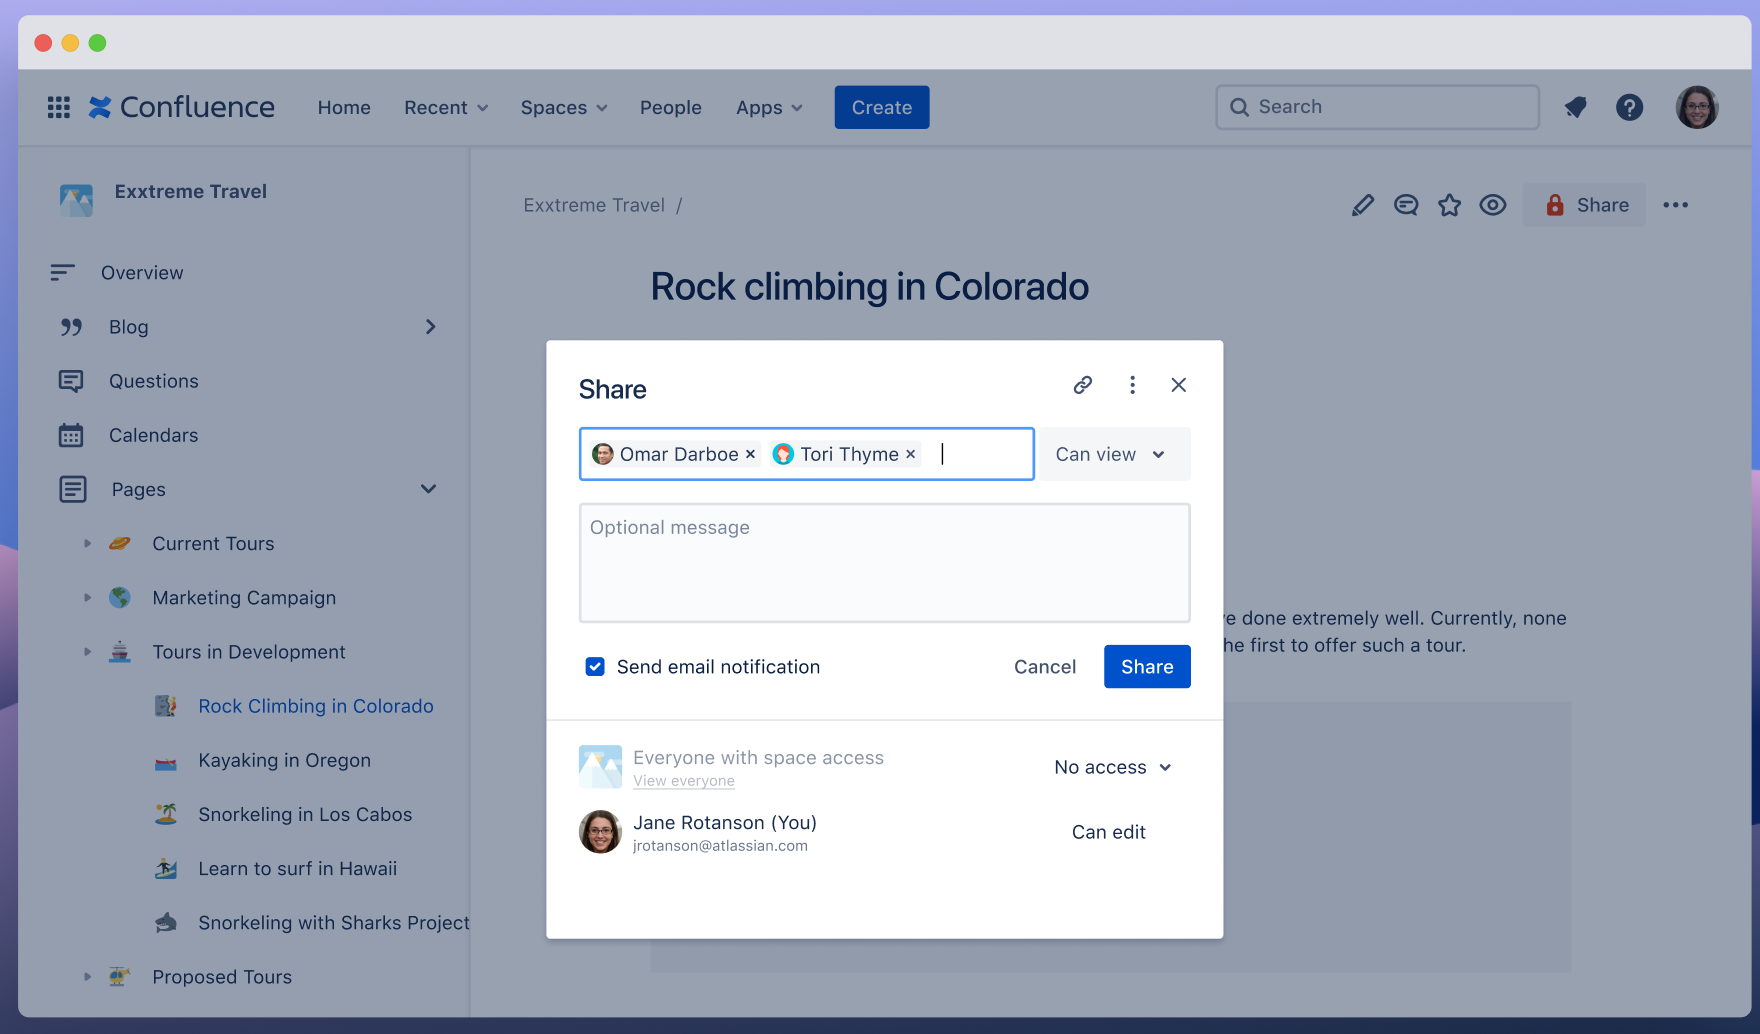Go to the People page
Screen dimensions: 1760x1034
[671, 107]
